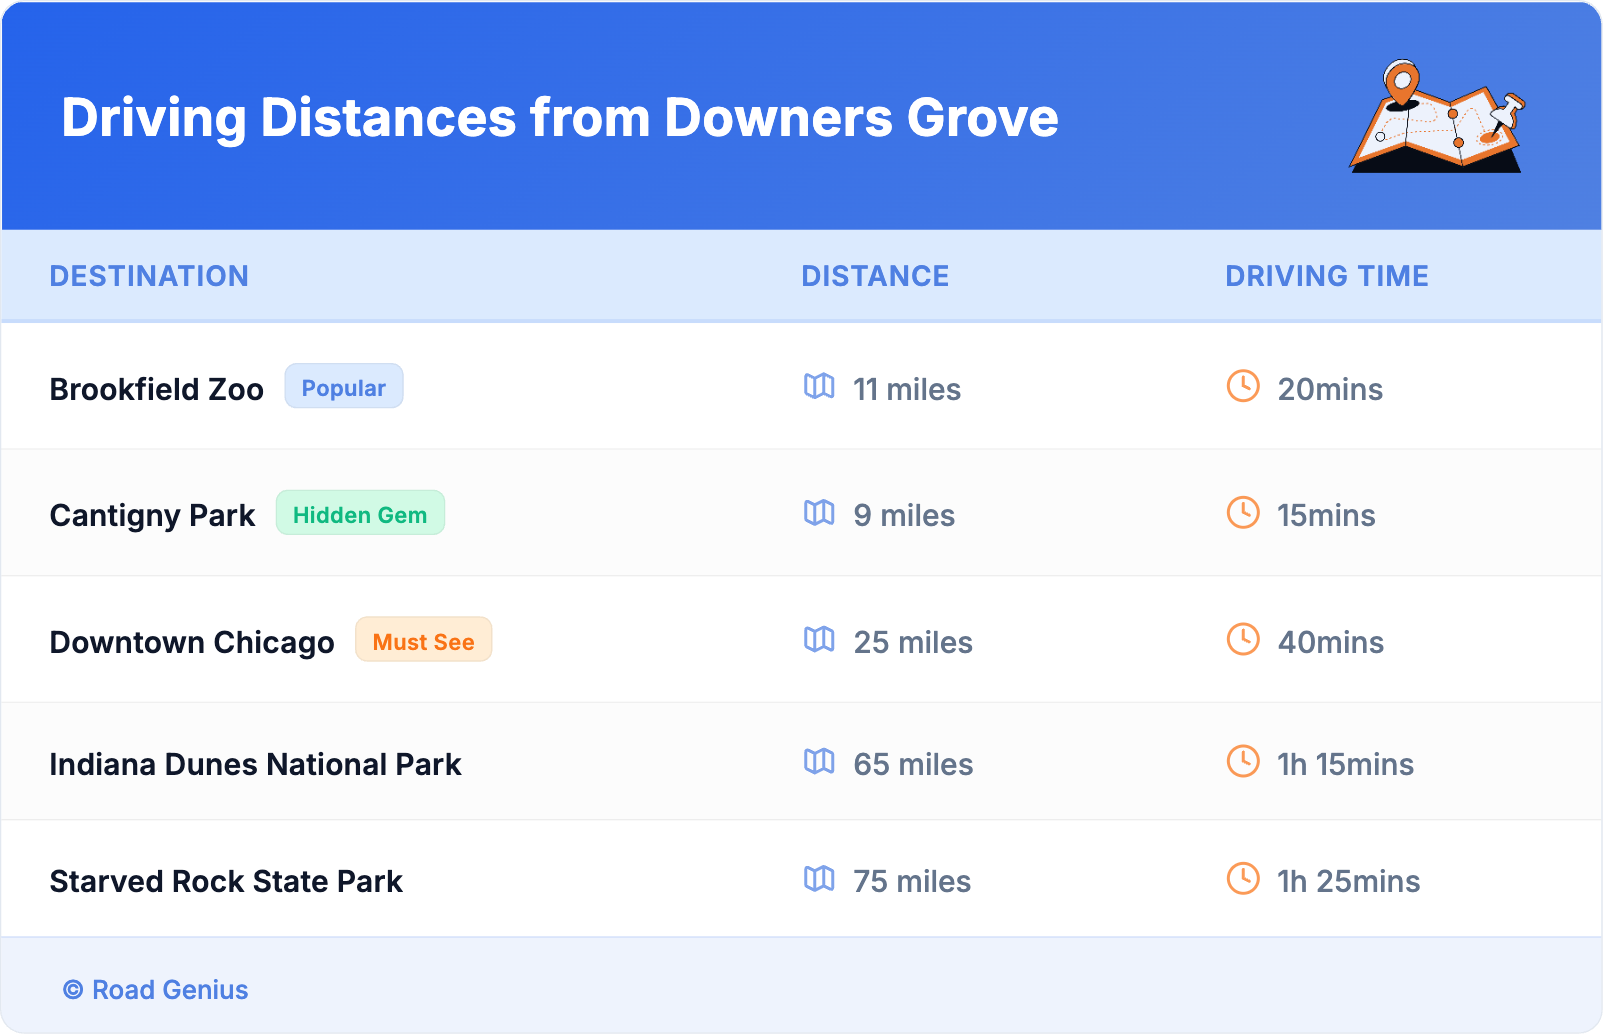Screen dimensions: 1604x1034
Task: Click the clock icon beside 40mins
Action: point(1243,639)
